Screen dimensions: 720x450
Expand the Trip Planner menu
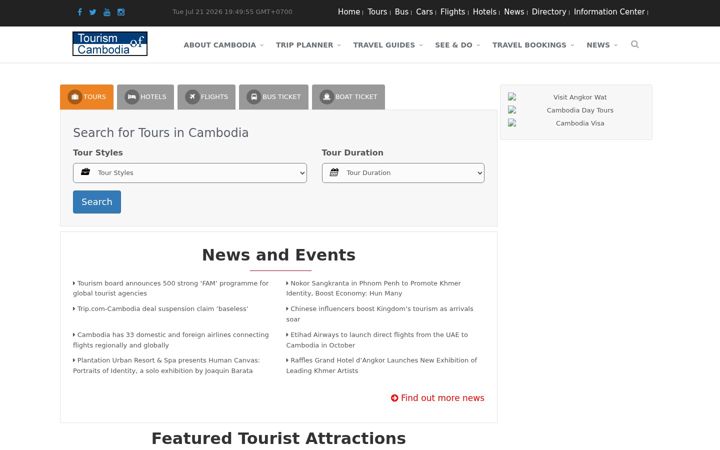point(308,45)
